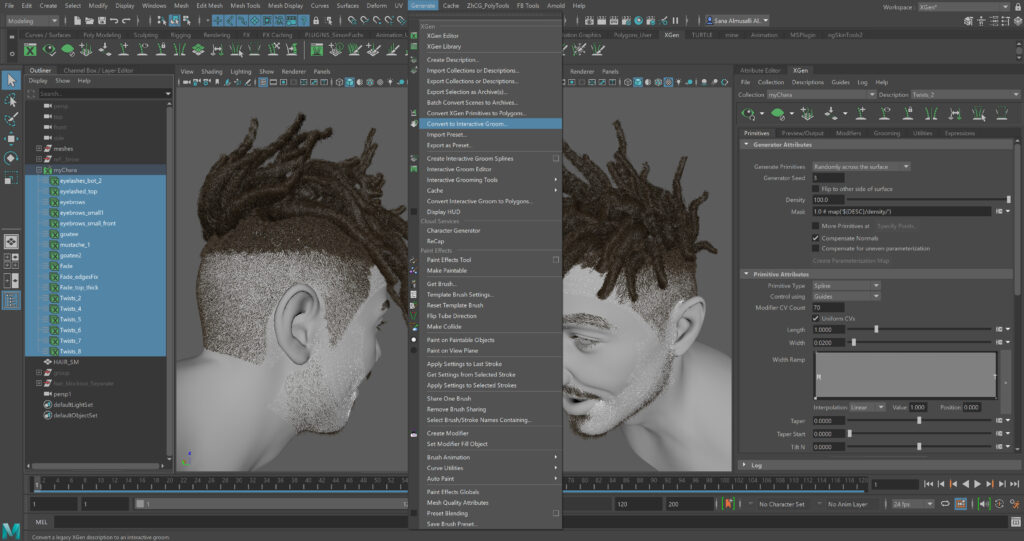Screen dimensions: 1024x541
Task: Select the Select tool in toolbox
Action: pos(11,80)
